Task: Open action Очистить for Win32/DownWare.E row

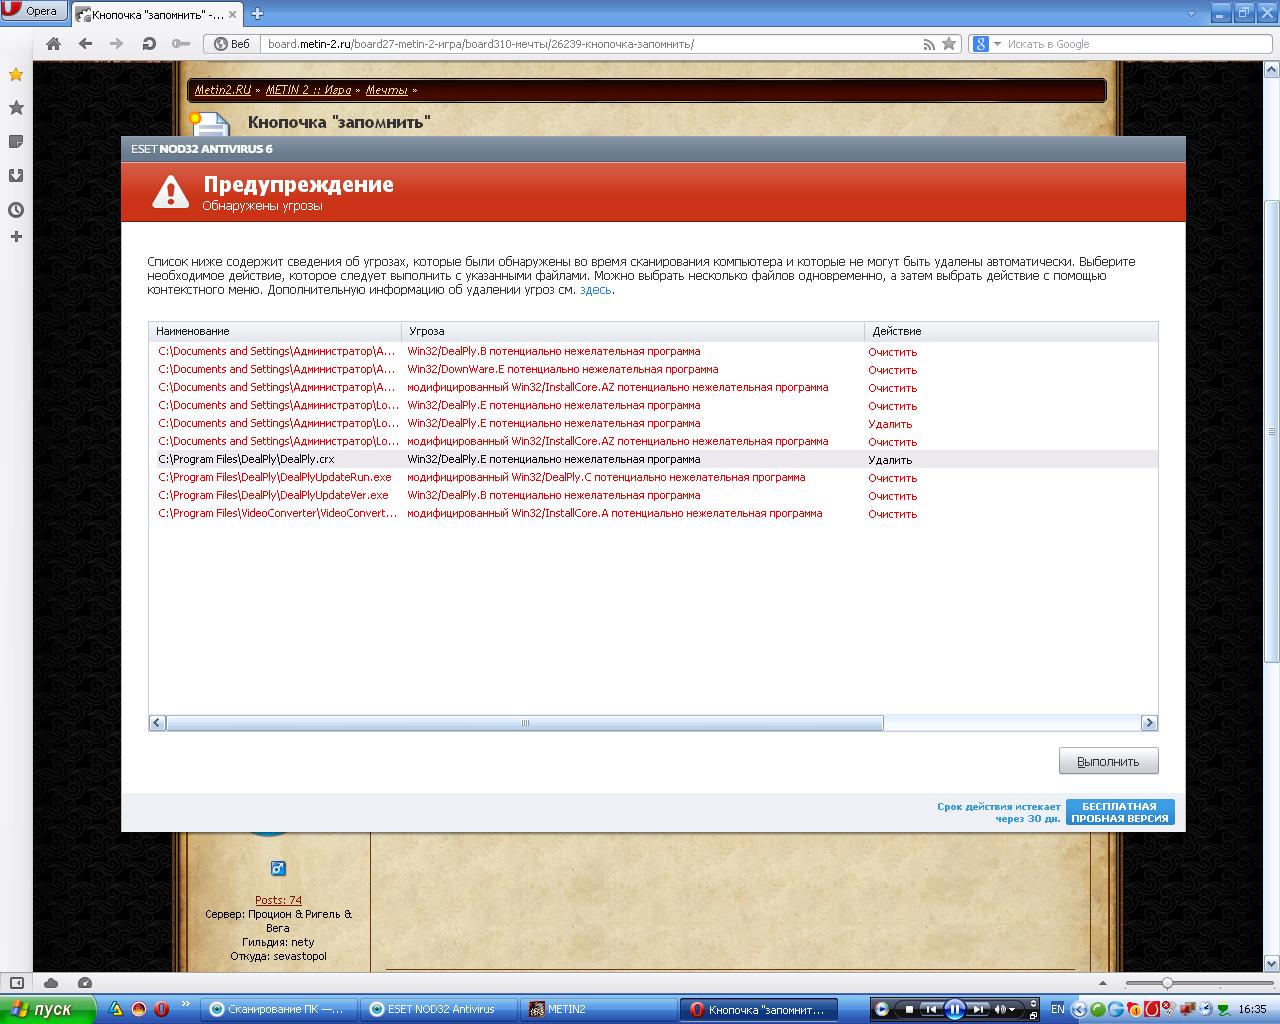Action: [893, 370]
